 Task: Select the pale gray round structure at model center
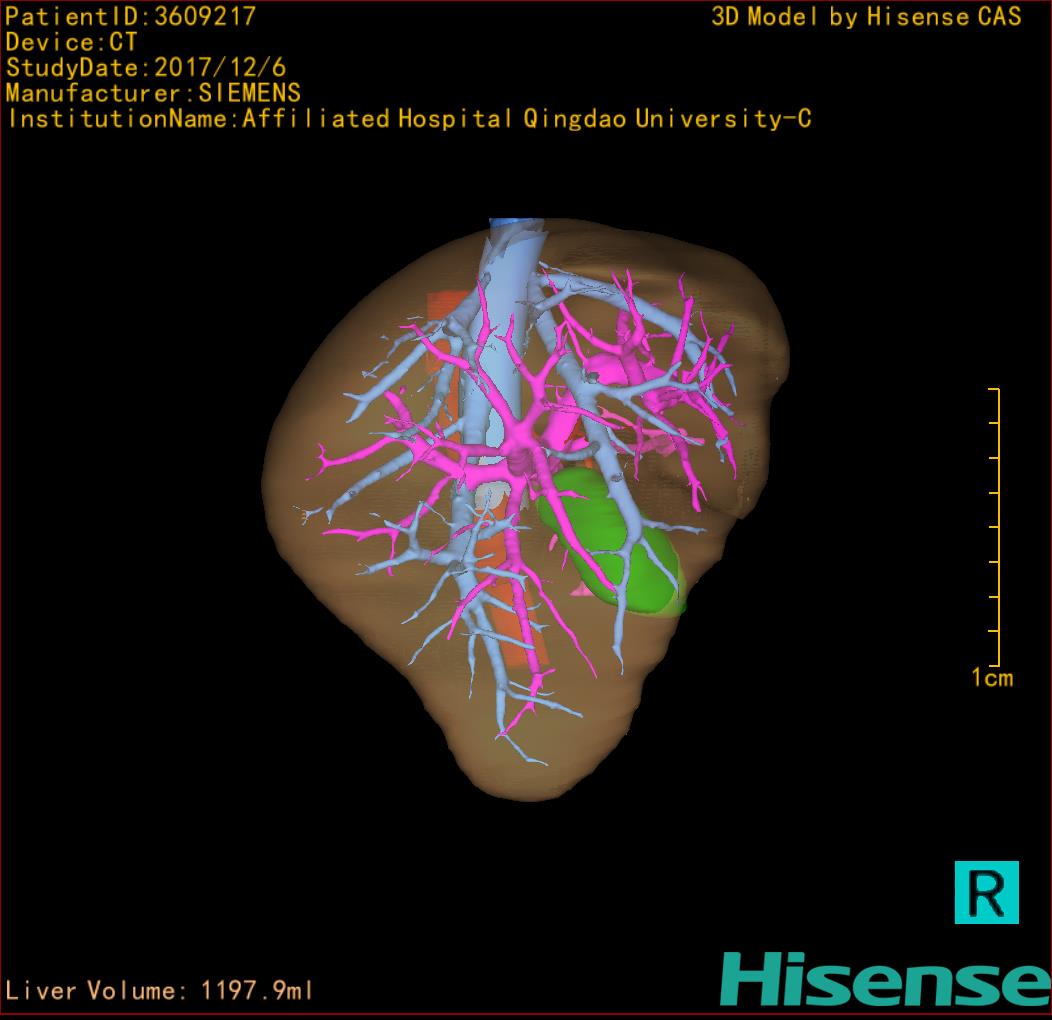[x=497, y=495]
